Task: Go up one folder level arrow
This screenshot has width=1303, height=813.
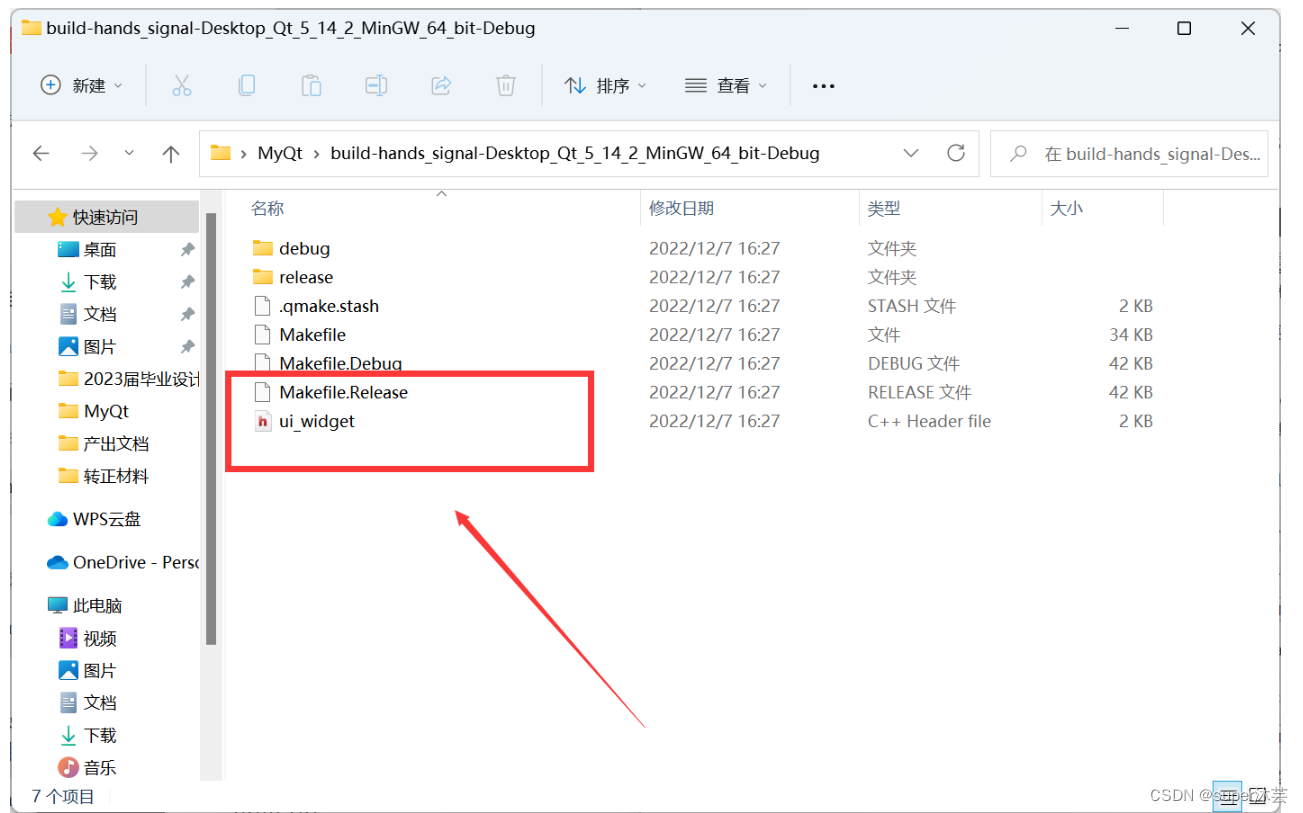Action: tap(171, 153)
